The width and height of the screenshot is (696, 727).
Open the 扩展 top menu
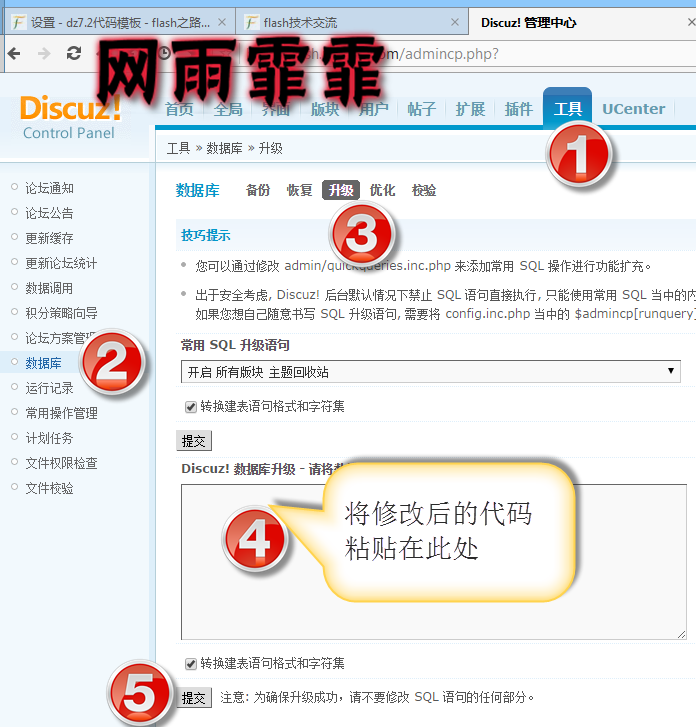[x=470, y=109]
